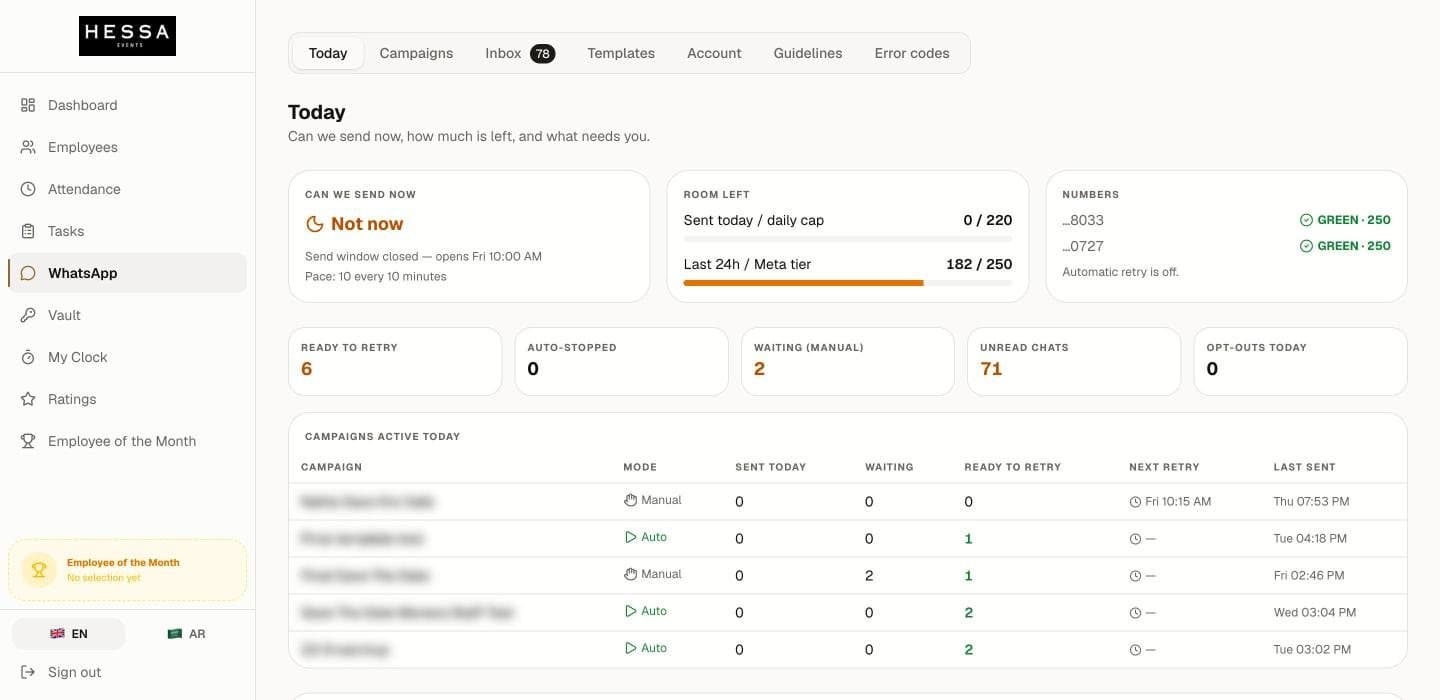The height and width of the screenshot is (700, 1440).
Task: Open the Waiting (Manual) card
Action: click(x=848, y=361)
